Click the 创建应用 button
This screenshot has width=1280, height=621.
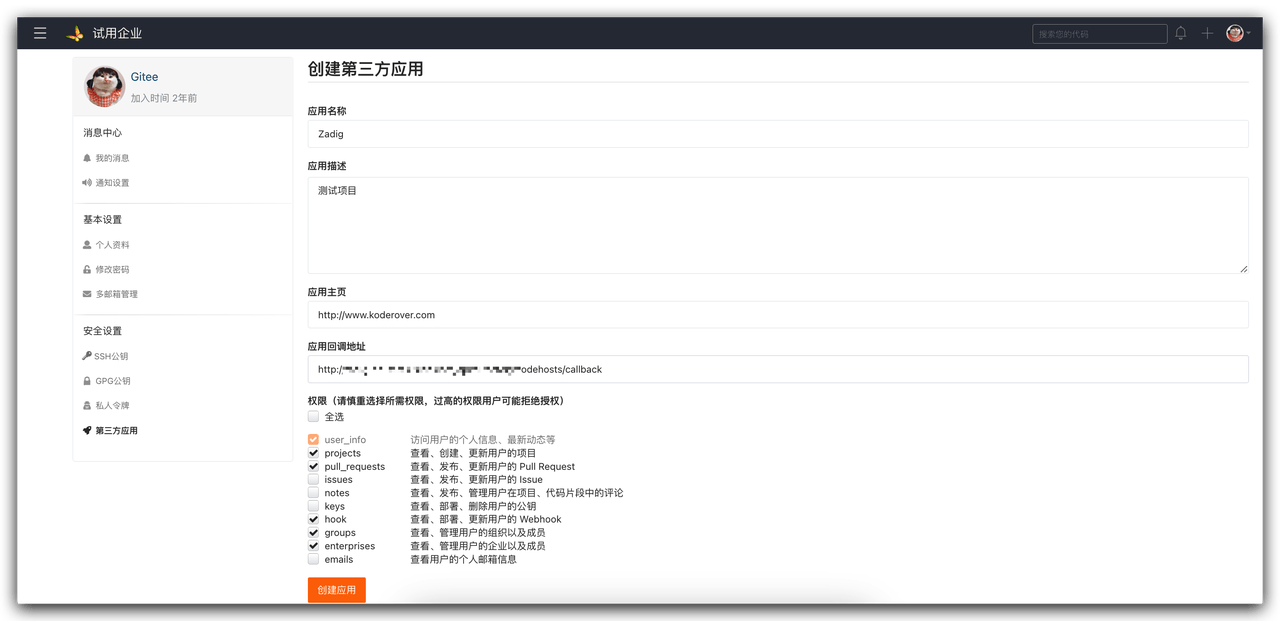tap(336, 590)
